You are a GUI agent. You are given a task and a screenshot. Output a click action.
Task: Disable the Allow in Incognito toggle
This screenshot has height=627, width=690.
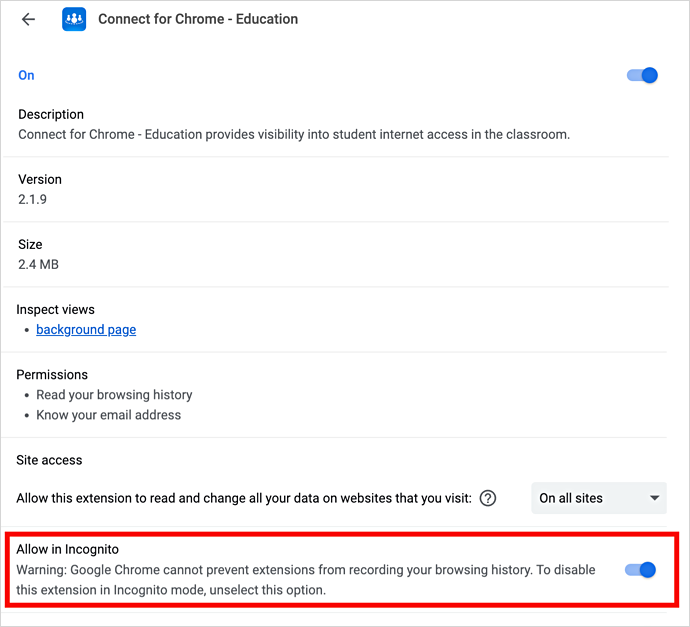[x=640, y=570]
